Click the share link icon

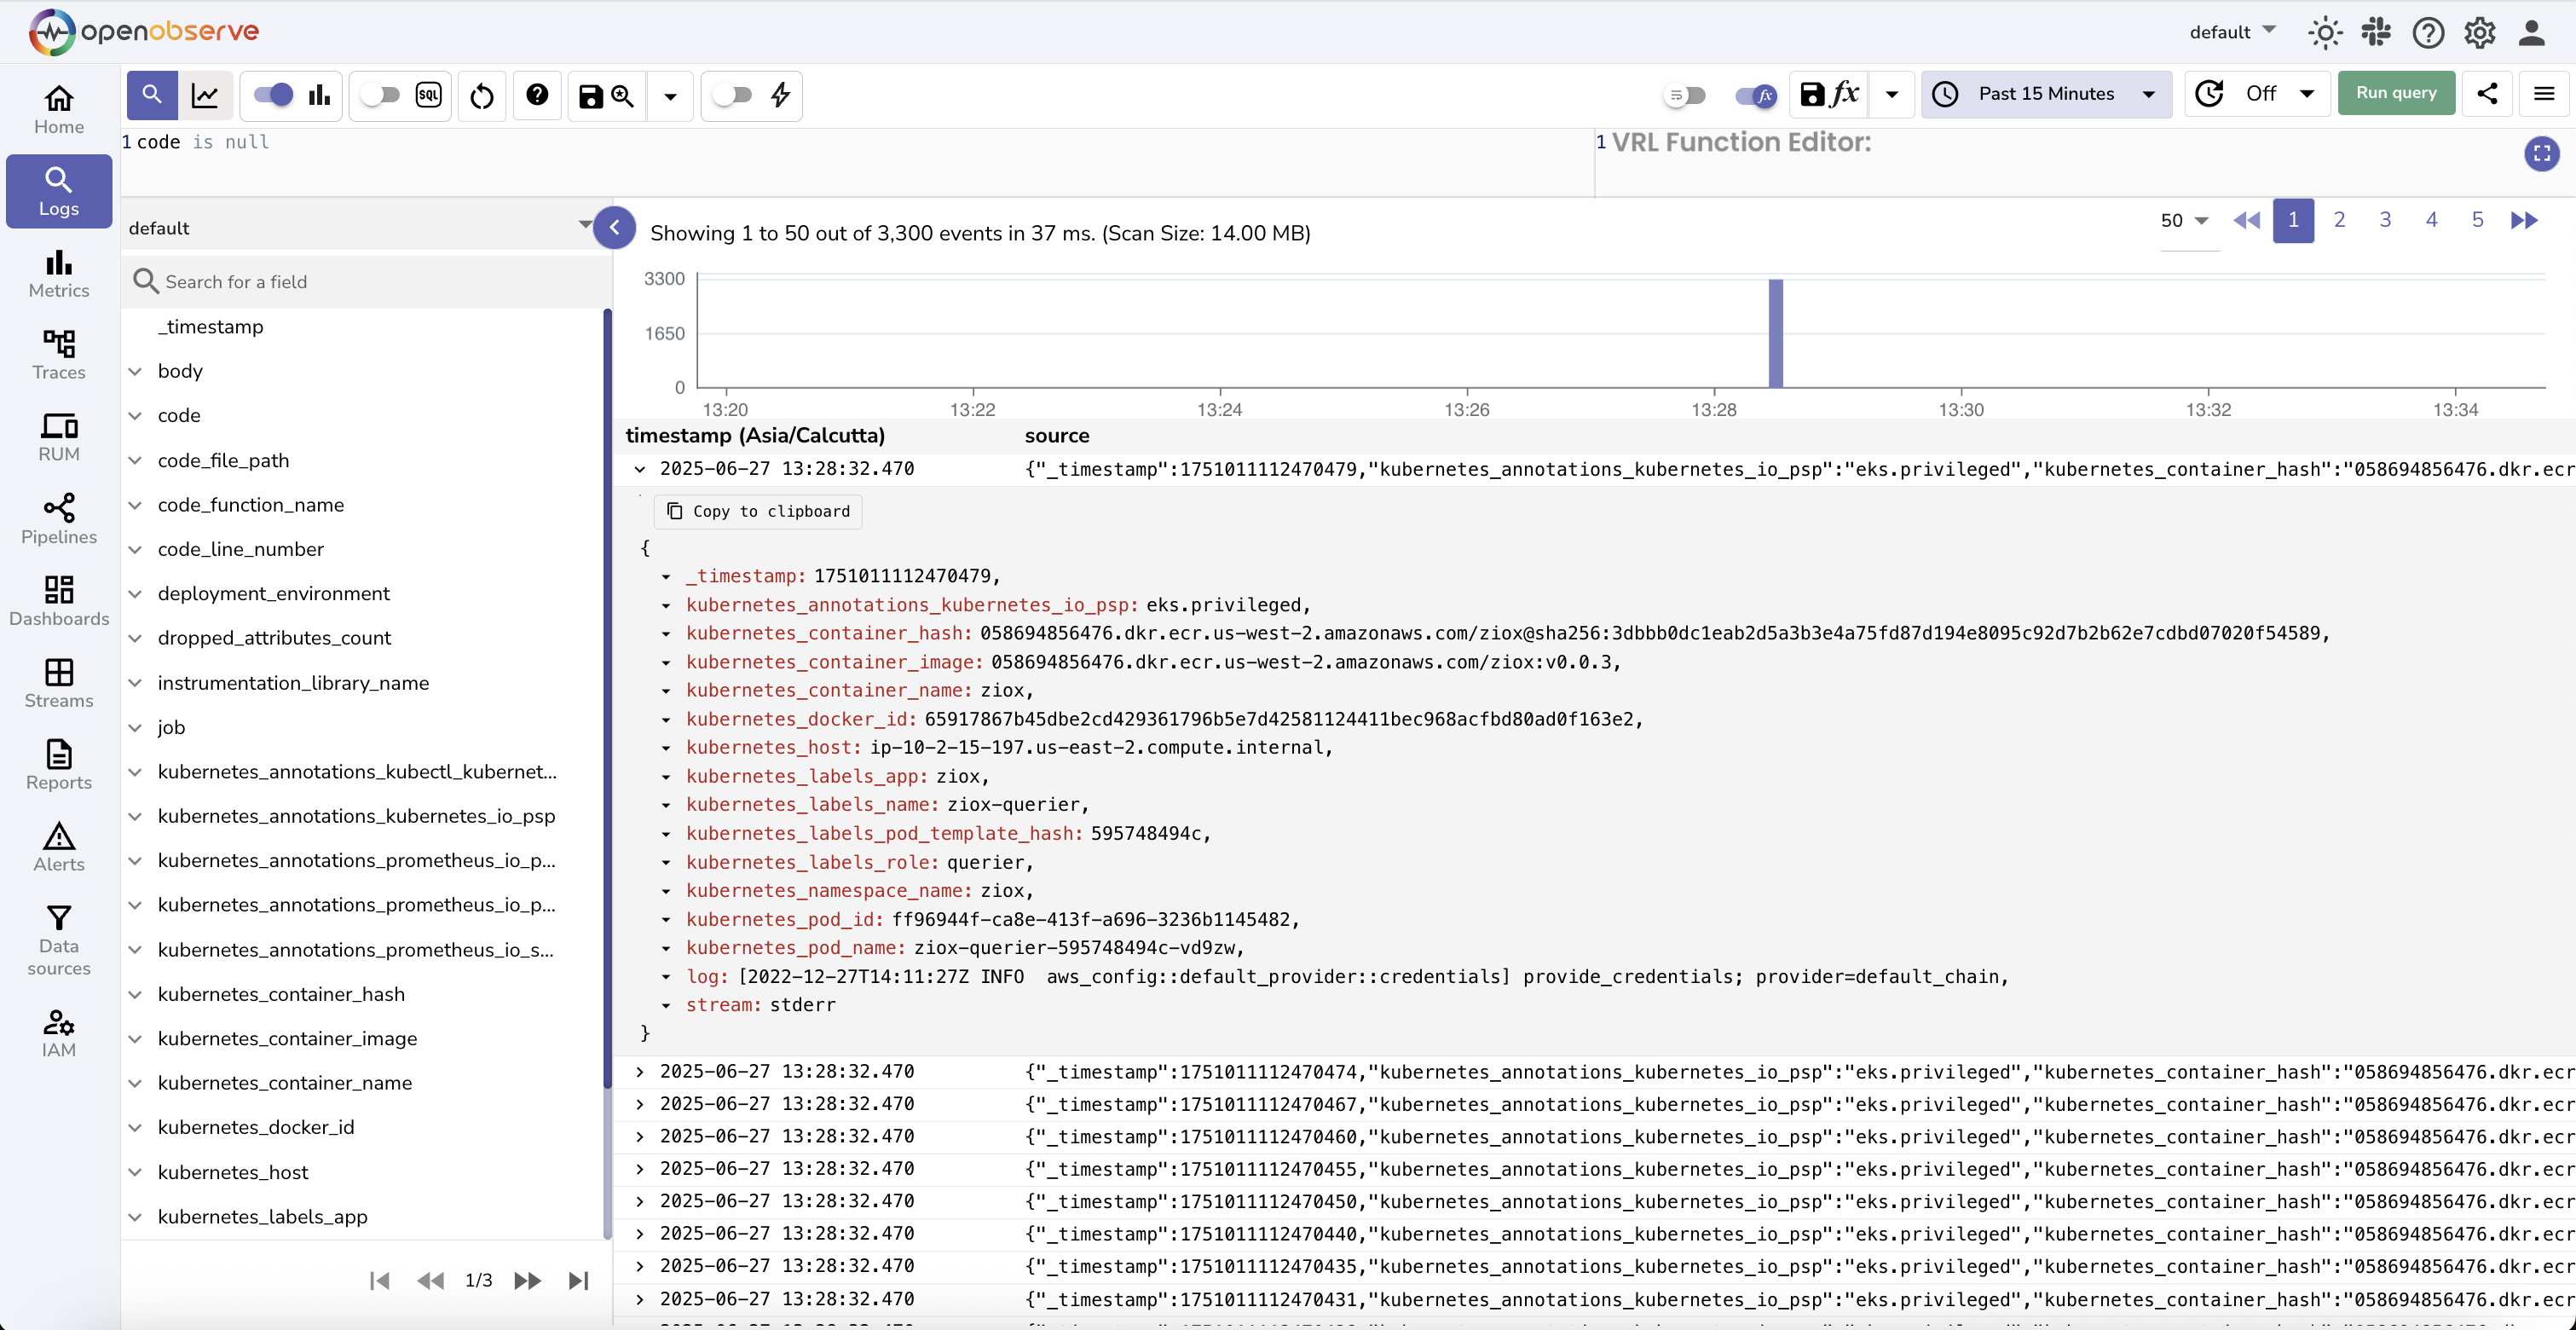coord(2487,94)
